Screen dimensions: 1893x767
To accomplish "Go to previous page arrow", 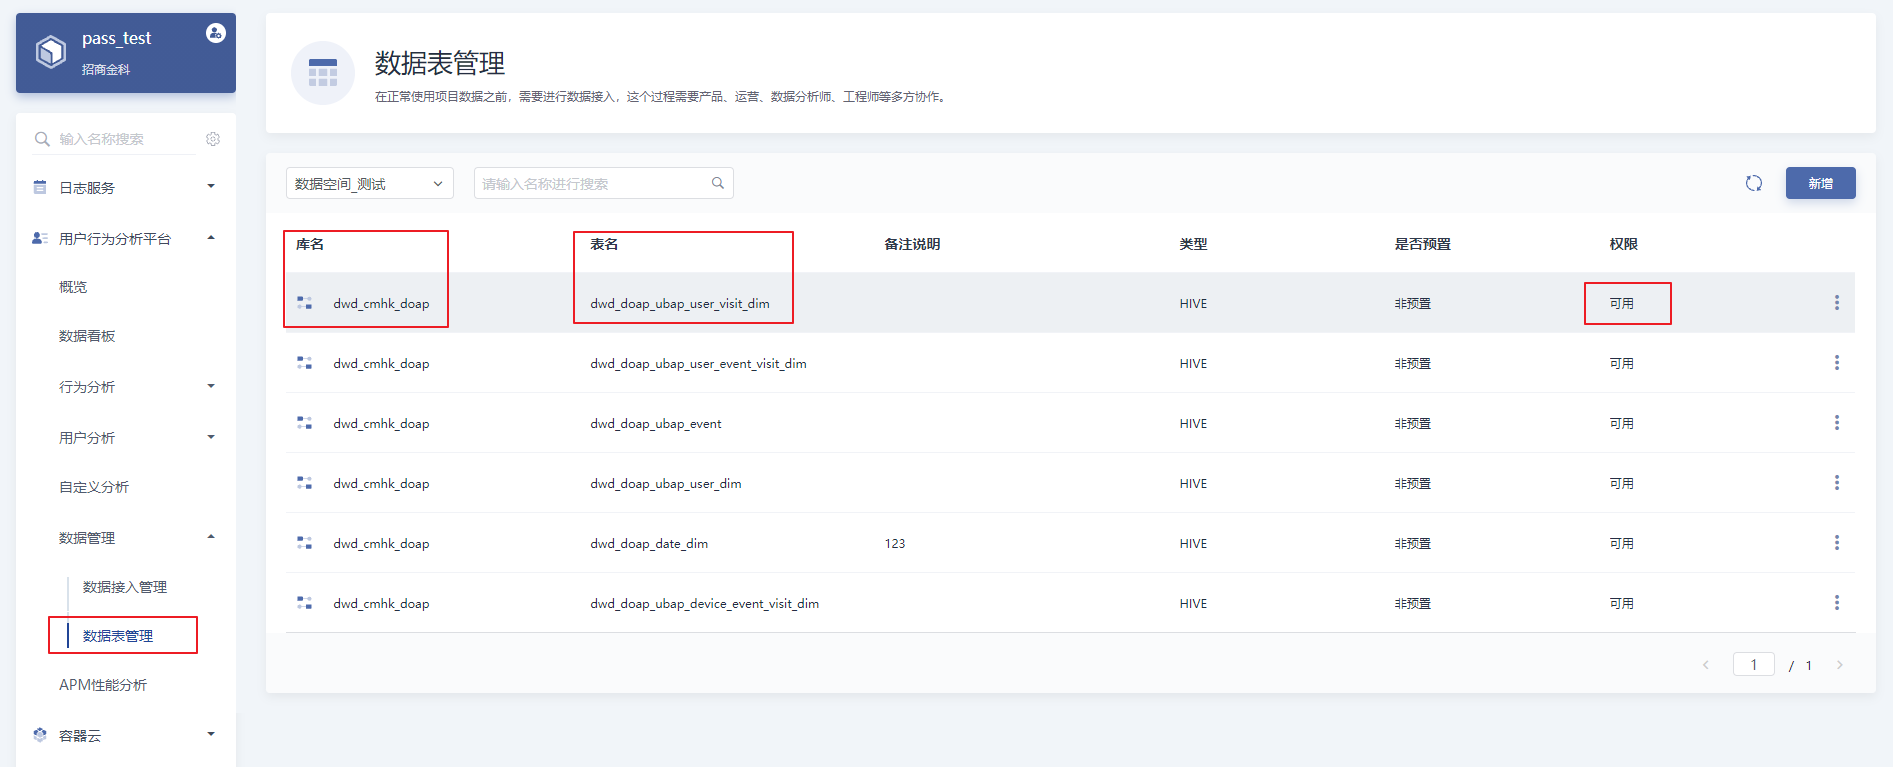I will point(1706,665).
